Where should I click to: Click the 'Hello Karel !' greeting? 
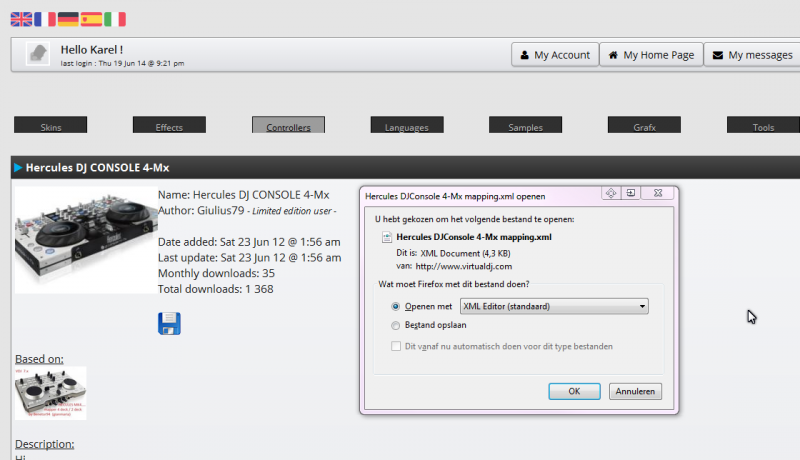pos(92,49)
